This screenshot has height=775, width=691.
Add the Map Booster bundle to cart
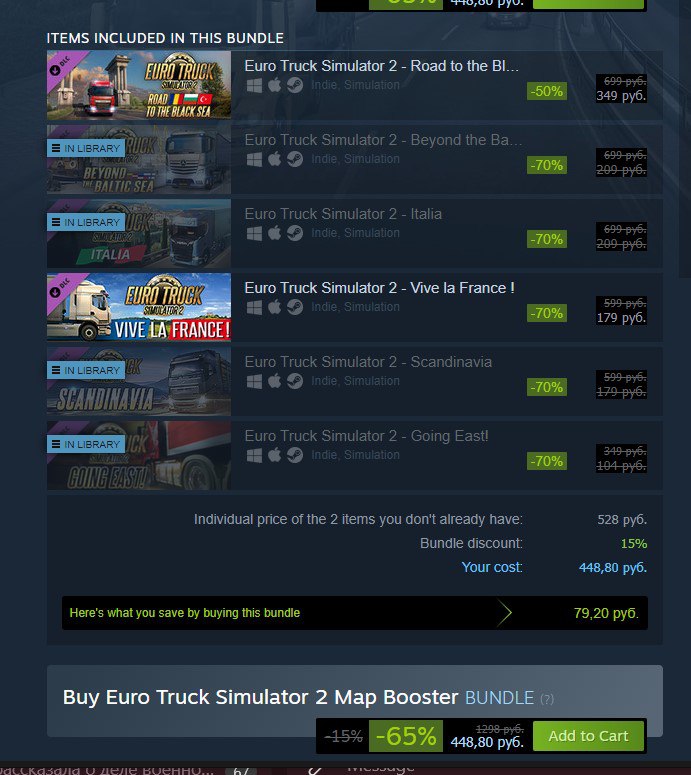(x=588, y=736)
